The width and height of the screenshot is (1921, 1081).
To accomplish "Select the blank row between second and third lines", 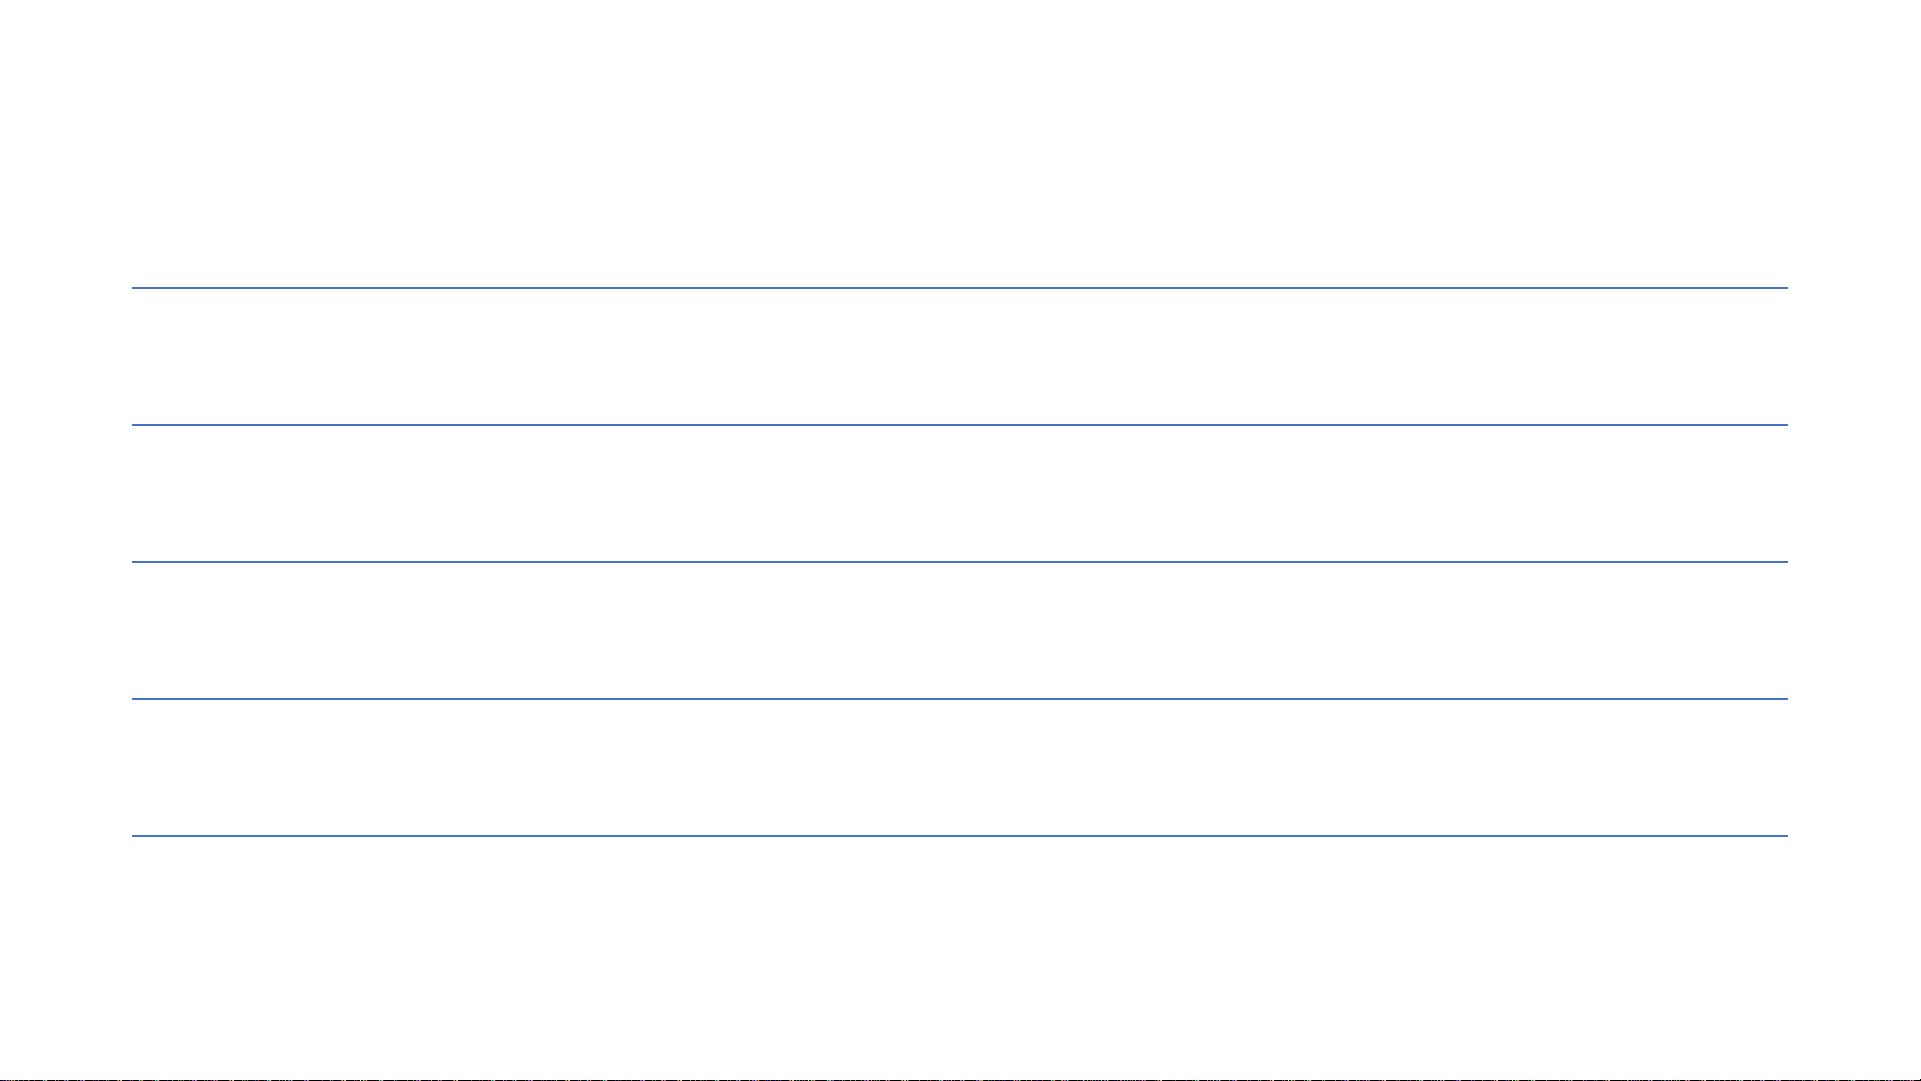I will (x=960, y=493).
